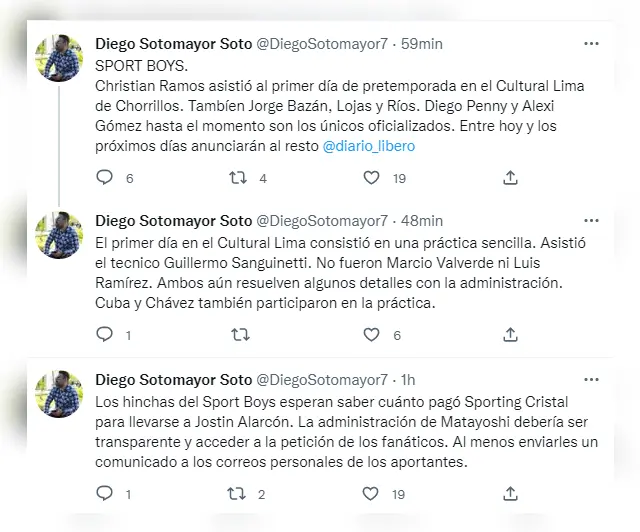Retweet the 48min Cultural Lima tweet
640x532 pixels.
pyautogui.click(x=239, y=334)
